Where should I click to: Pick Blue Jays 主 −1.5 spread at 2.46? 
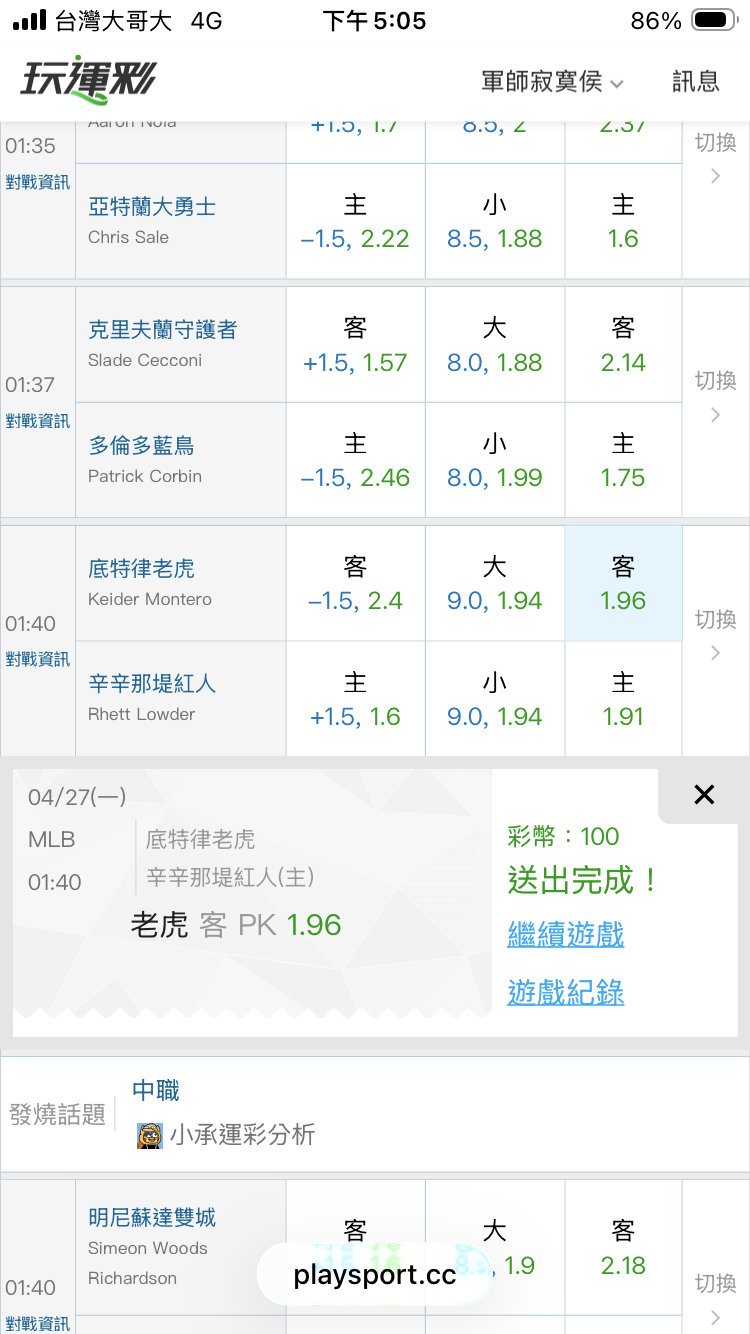pyautogui.click(x=355, y=461)
